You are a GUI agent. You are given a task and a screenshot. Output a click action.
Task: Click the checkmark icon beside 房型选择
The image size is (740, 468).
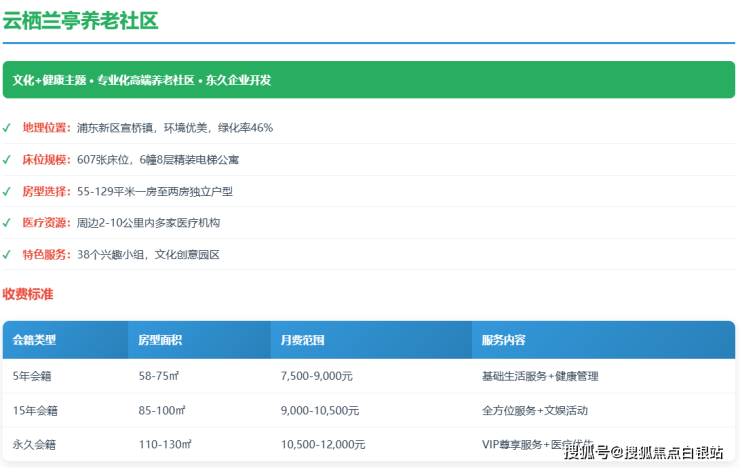click(x=7, y=191)
